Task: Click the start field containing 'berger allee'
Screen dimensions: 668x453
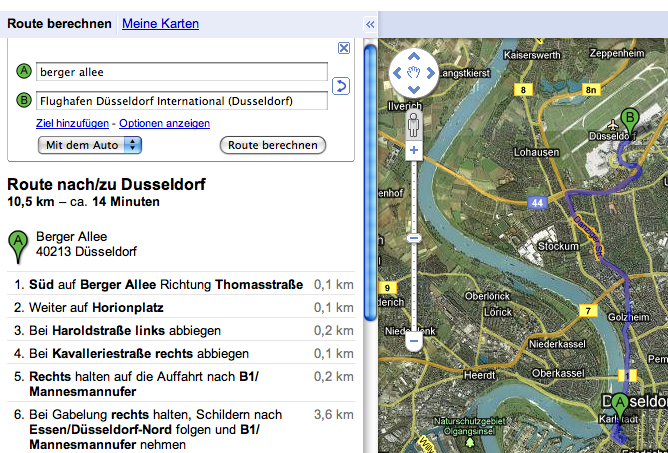Action: click(x=181, y=72)
